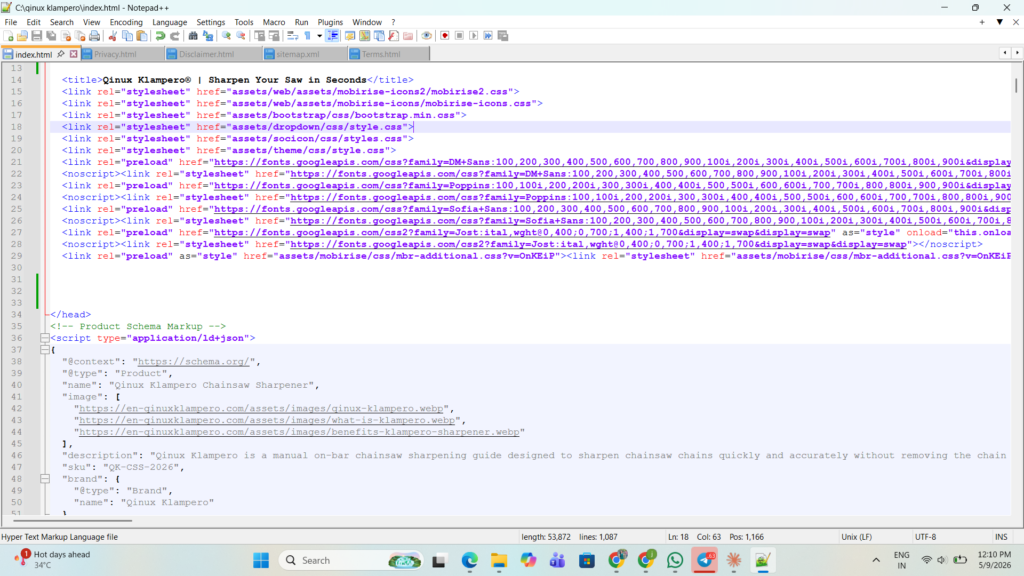Open Unix (LF) line ending selector
The height and width of the screenshot is (576, 1024).
(x=856, y=537)
